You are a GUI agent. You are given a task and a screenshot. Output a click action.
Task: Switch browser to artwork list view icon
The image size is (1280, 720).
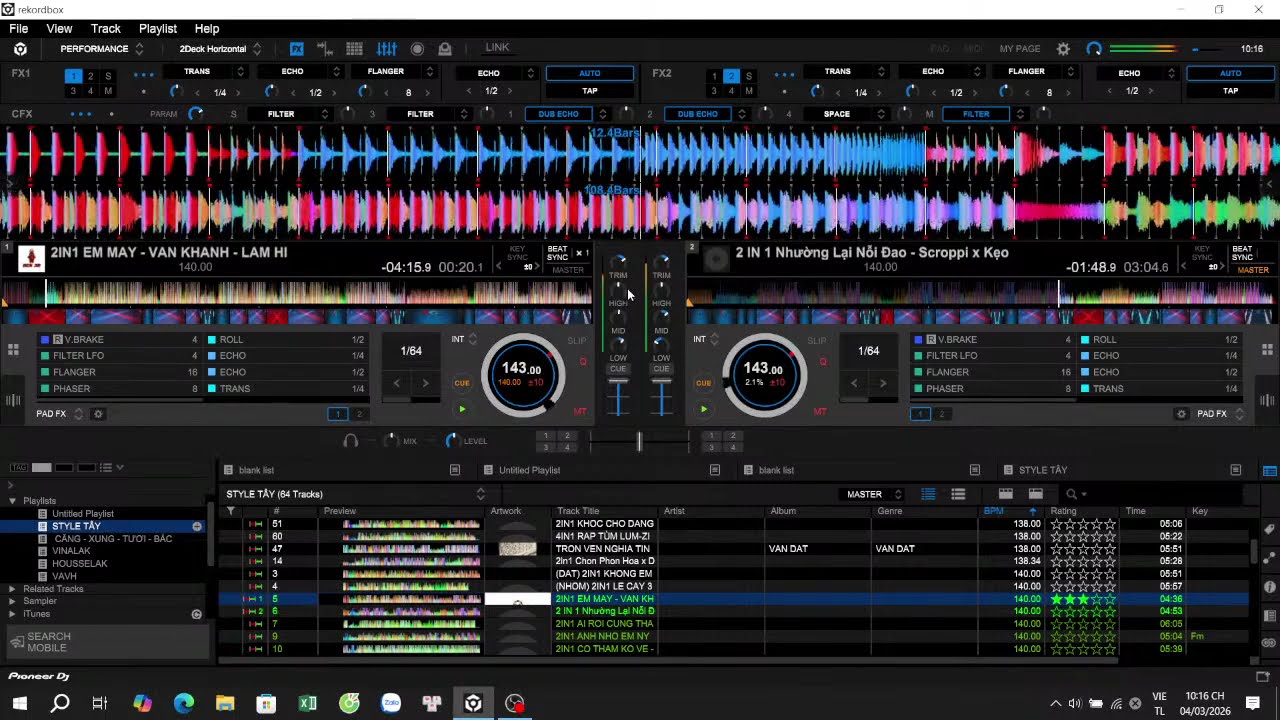click(x=958, y=494)
